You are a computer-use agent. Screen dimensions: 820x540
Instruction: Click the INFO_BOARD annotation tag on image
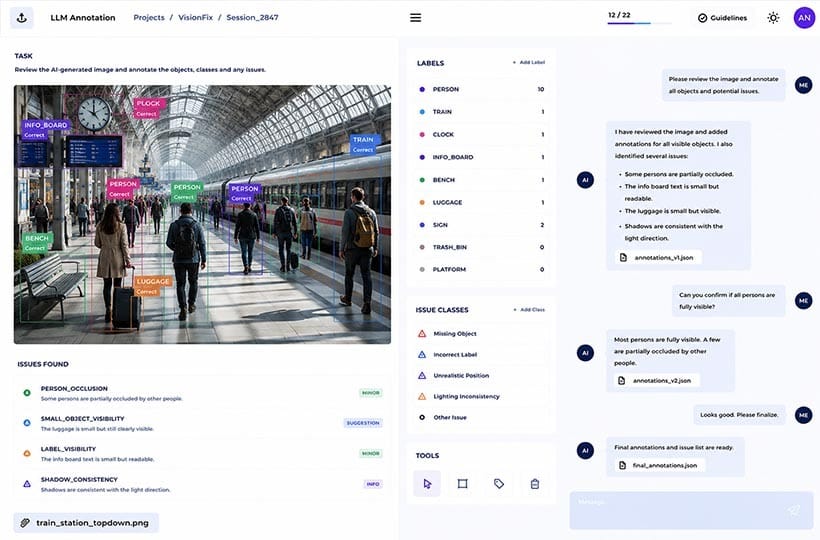(x=45, y=130)
